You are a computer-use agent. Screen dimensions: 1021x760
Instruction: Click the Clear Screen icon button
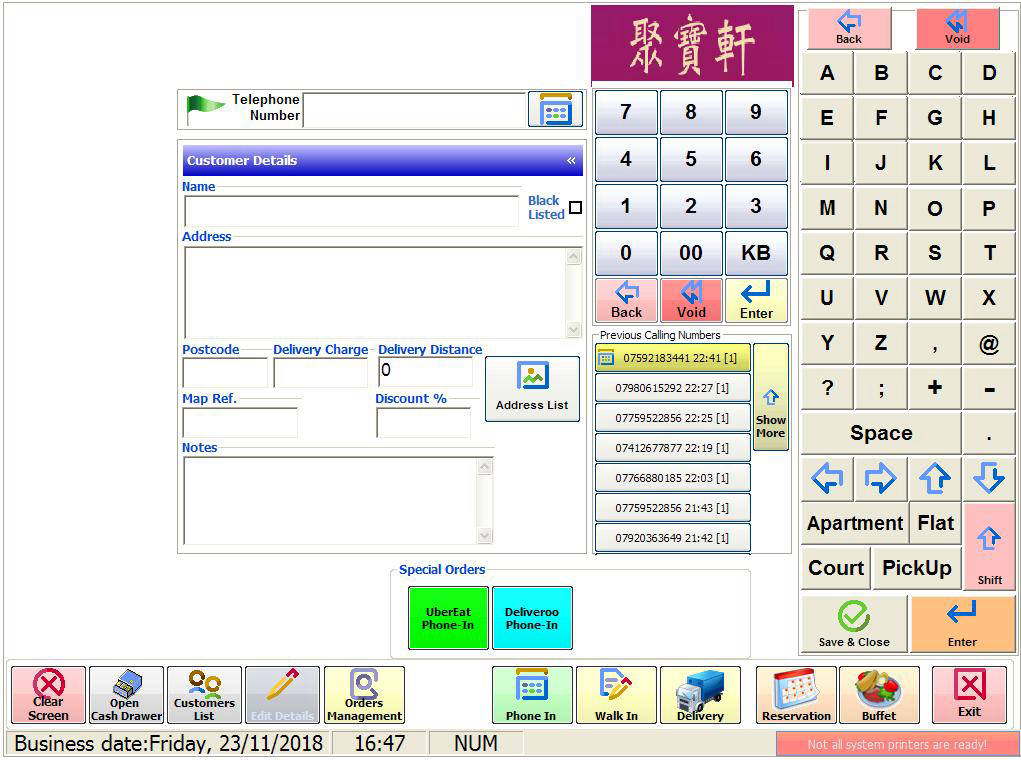[48, 694]
